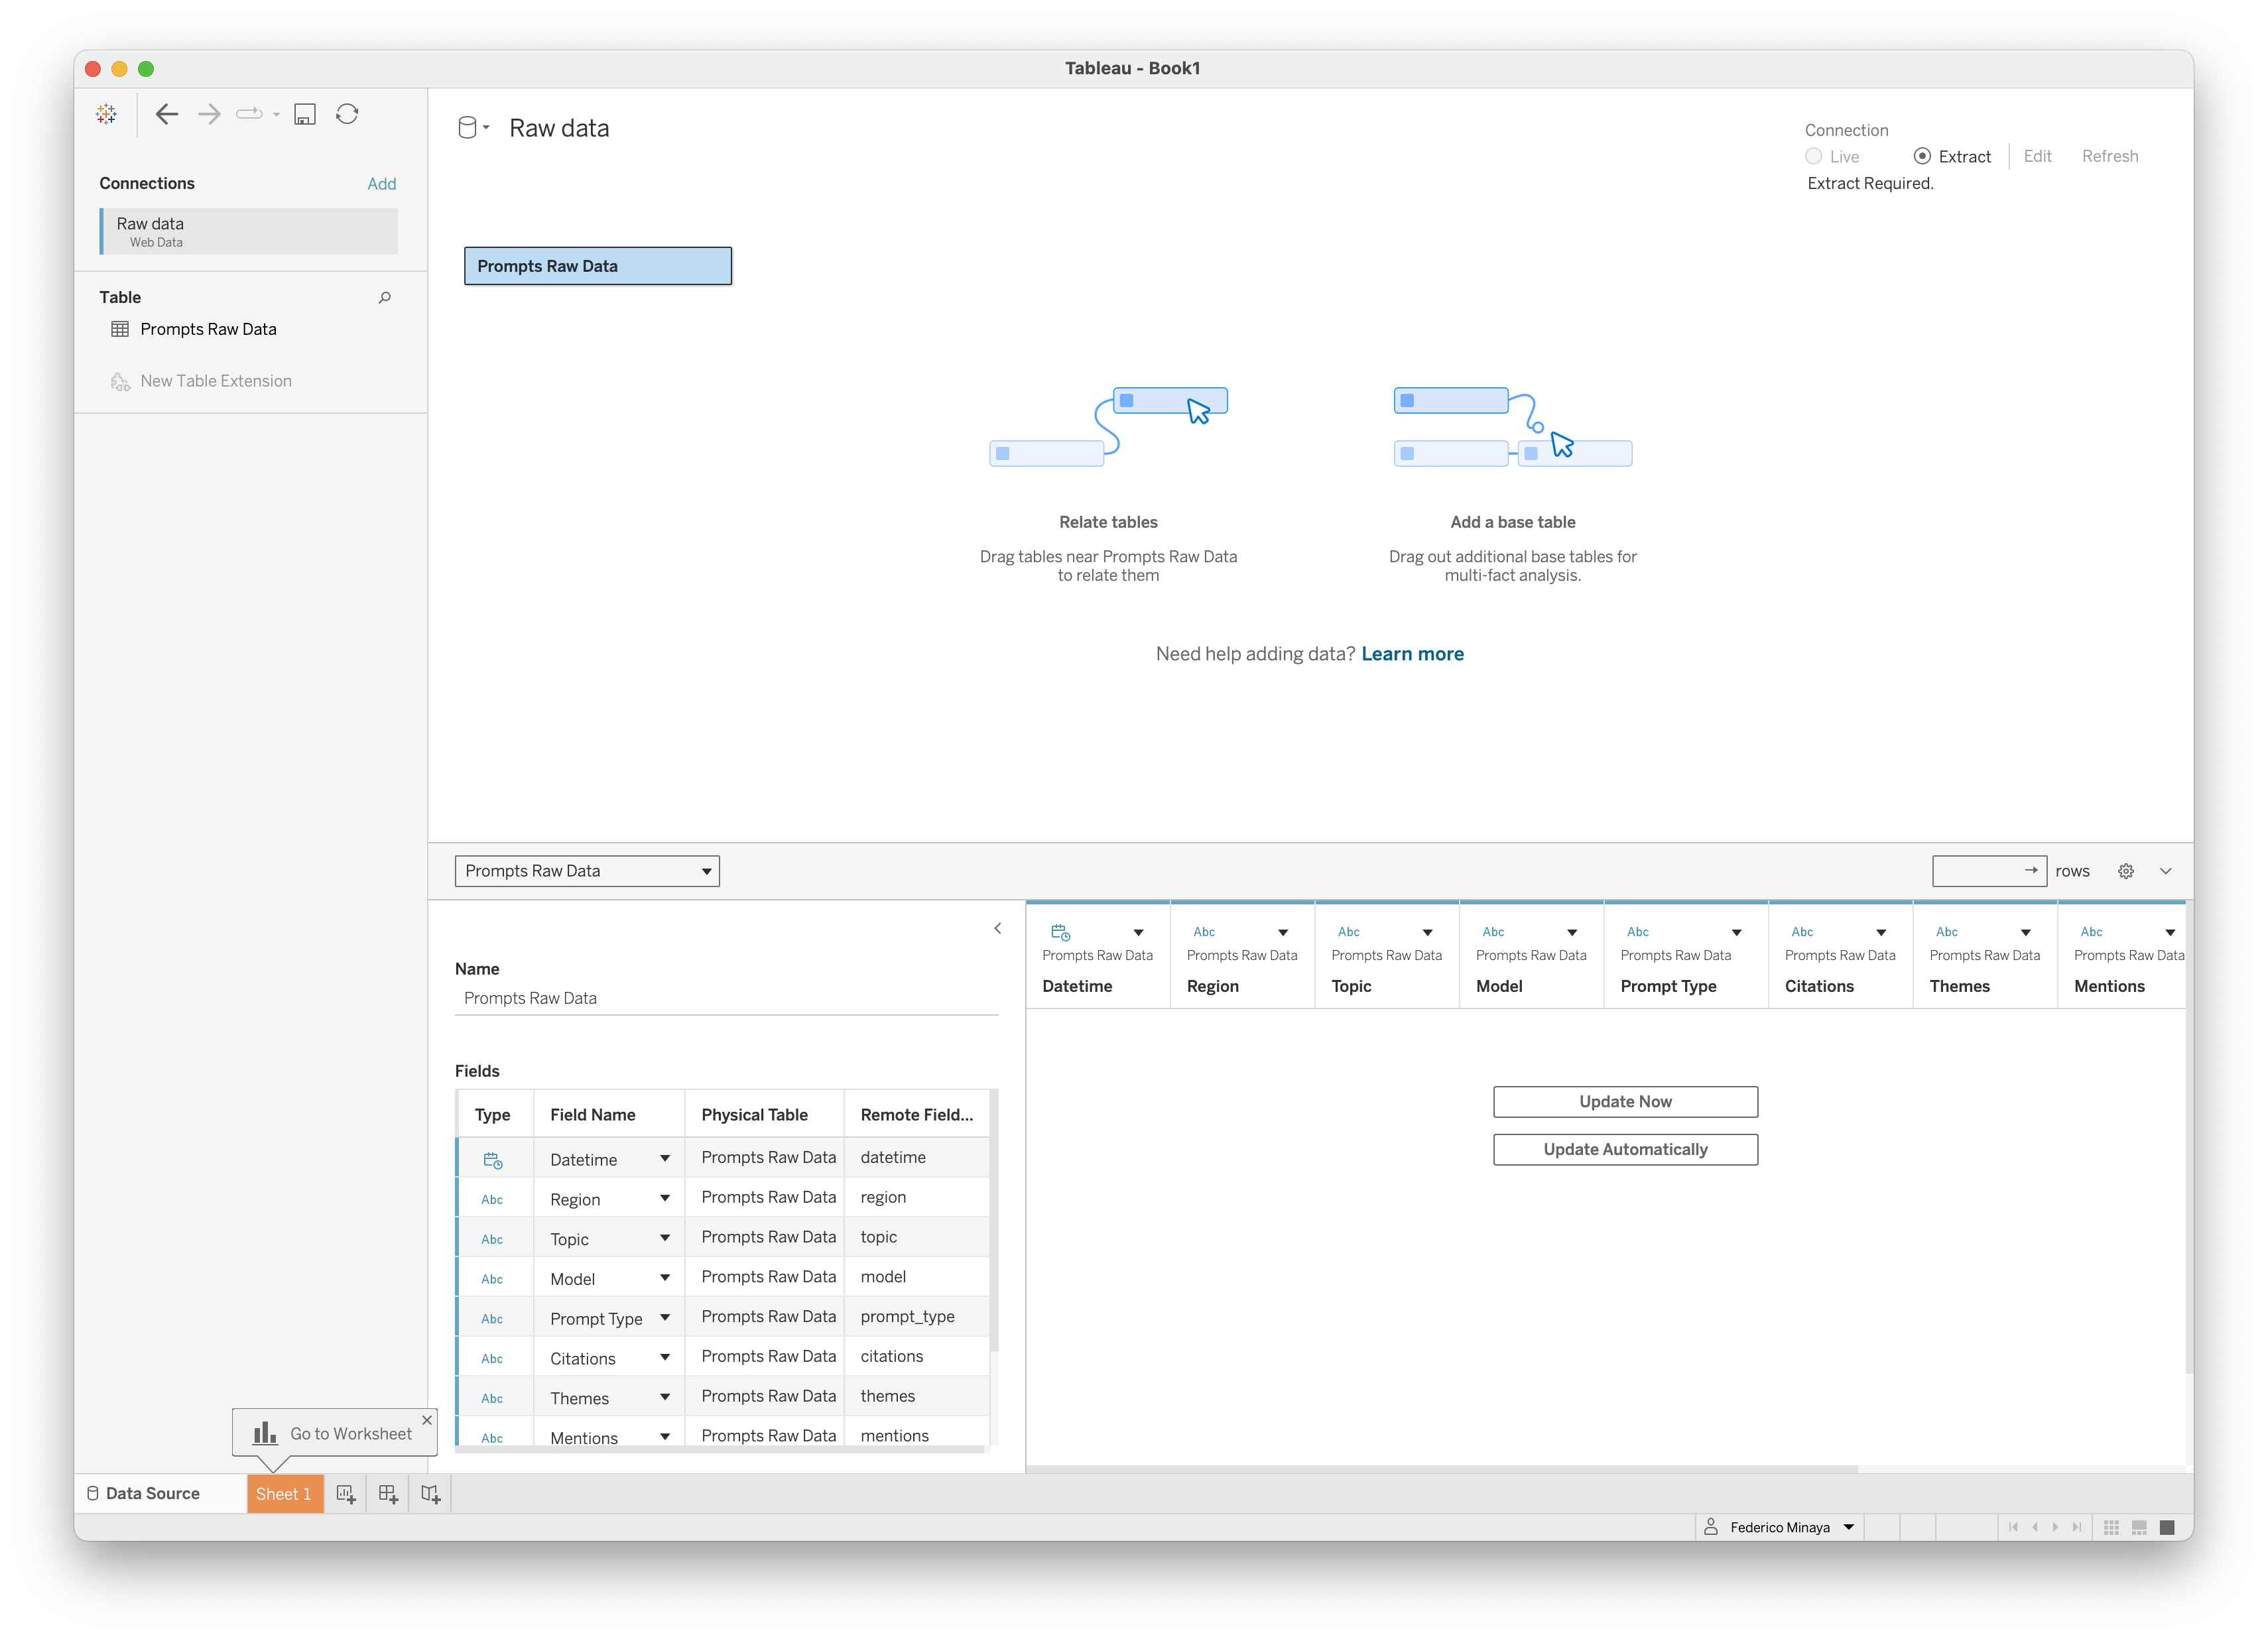Click Refresh extract link
The image size is (2268, 1639).
point(2109,156)
